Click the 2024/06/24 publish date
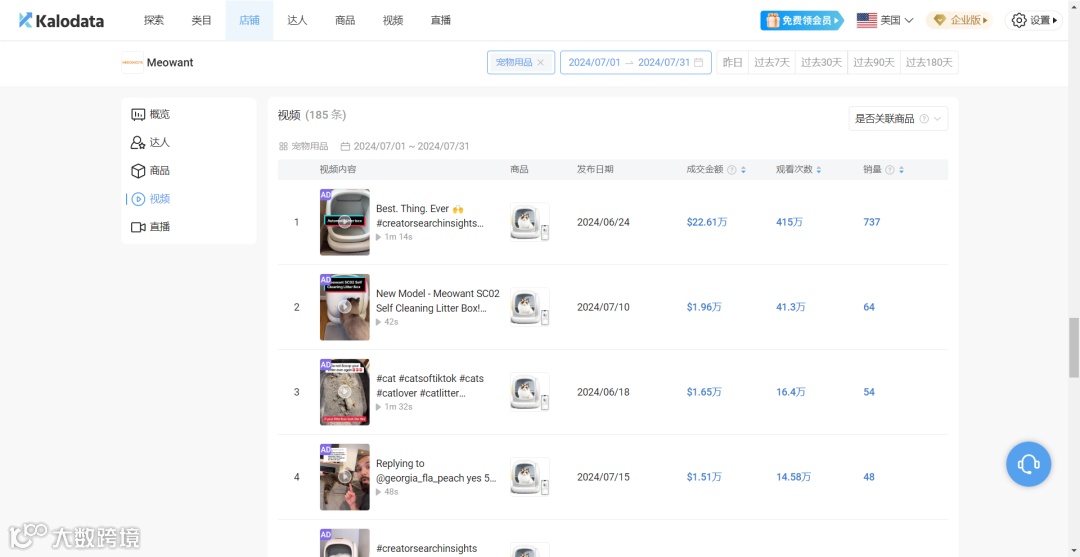The width and height of the screenshot is (1080, 557). coord(603,222)
